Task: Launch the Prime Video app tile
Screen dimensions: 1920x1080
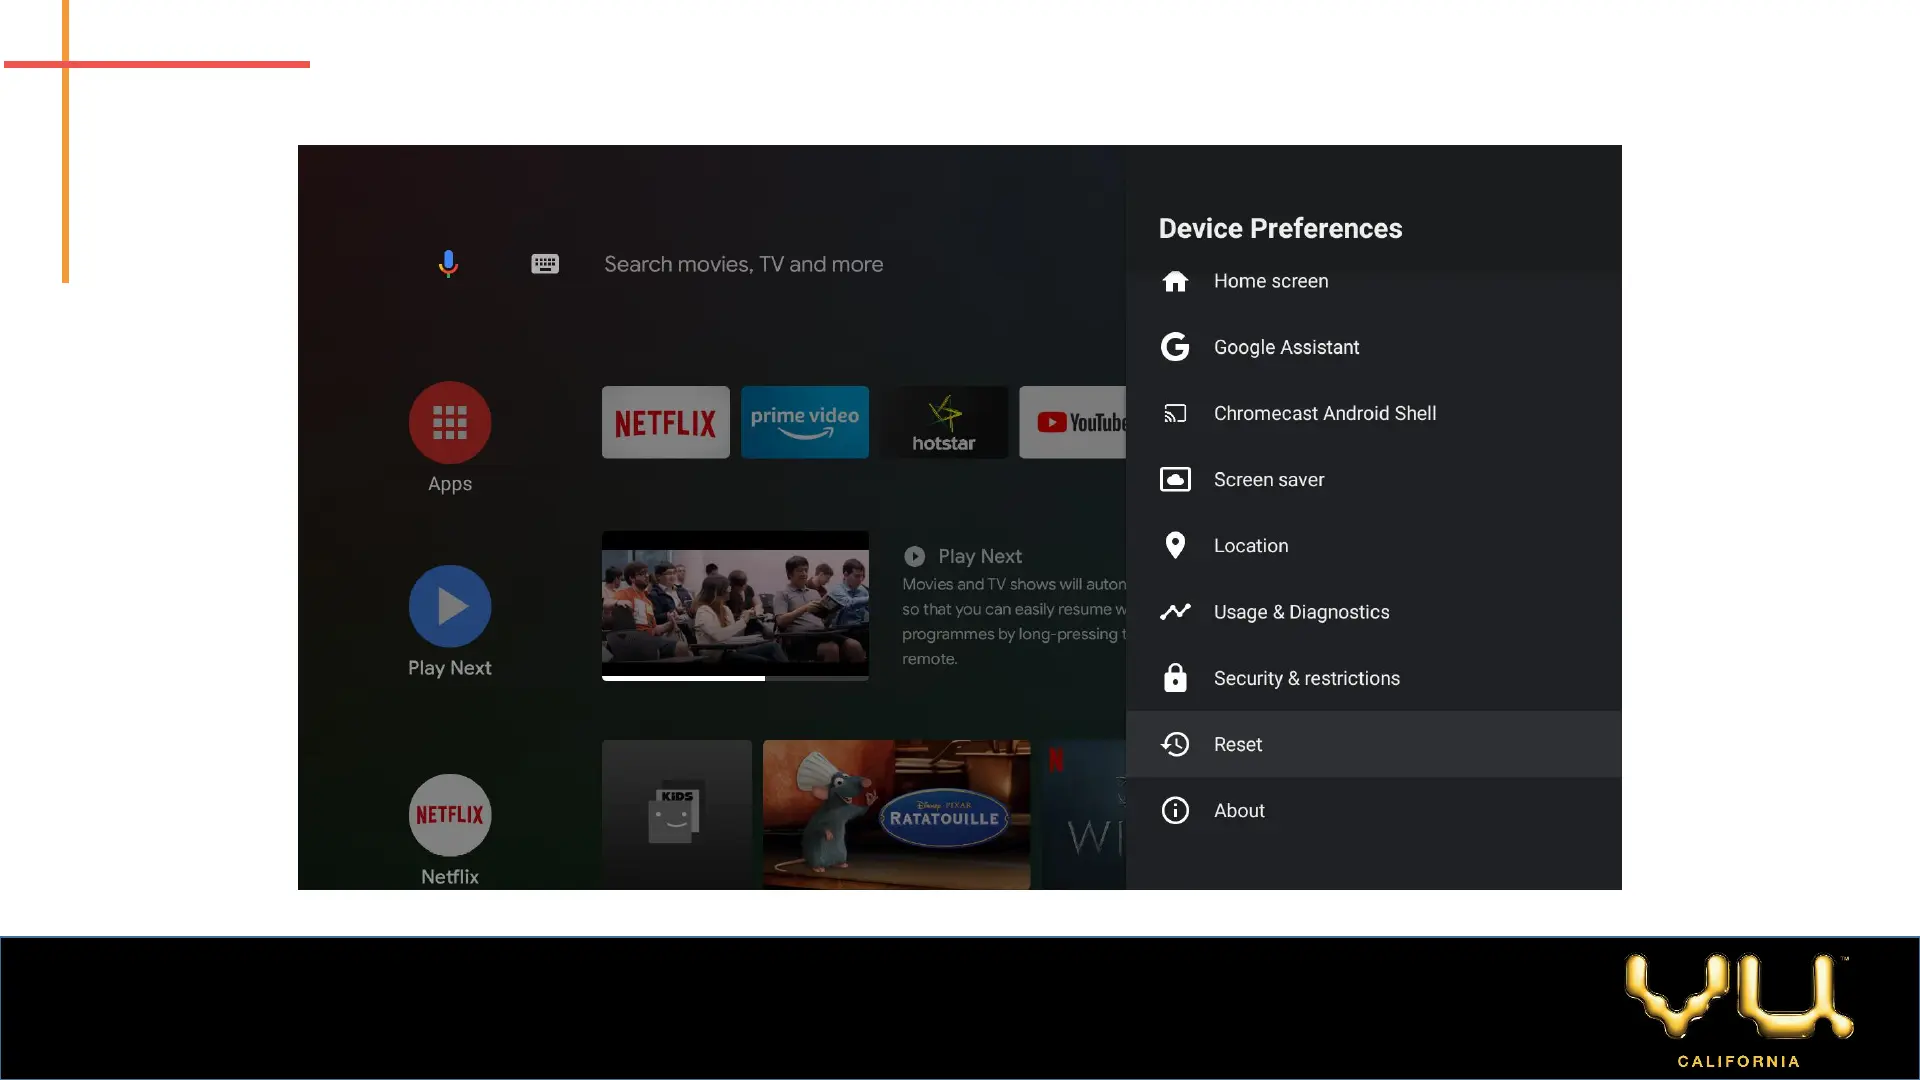Action: (x=805, y=422)
